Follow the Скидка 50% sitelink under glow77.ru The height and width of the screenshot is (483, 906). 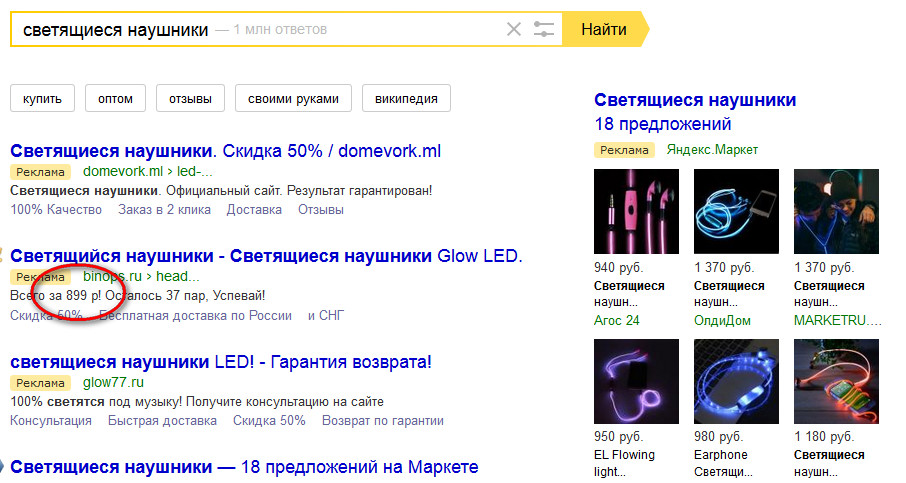tap(269, 421)
